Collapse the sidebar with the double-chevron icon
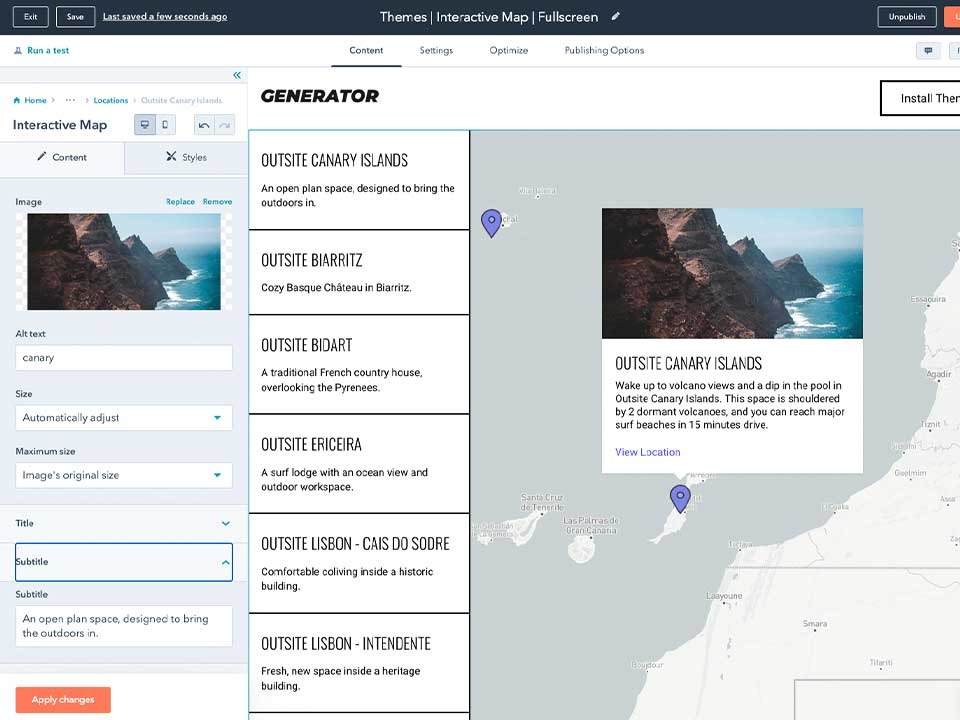The width and height of the screenshot is (960, 720). point(237,76)
